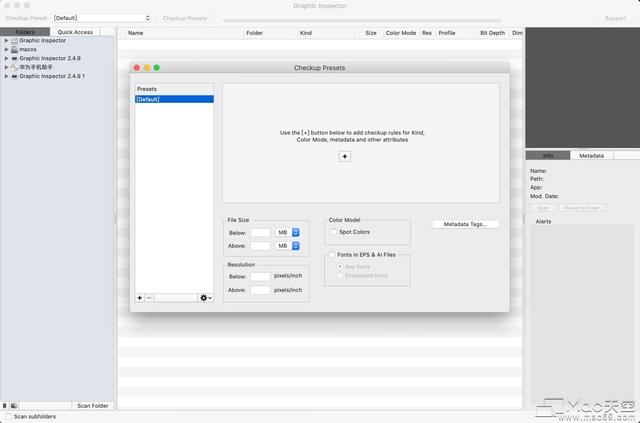The image size is (640, 423).
Task: Sort by the Res column header
Action: (x=428, y=33)
